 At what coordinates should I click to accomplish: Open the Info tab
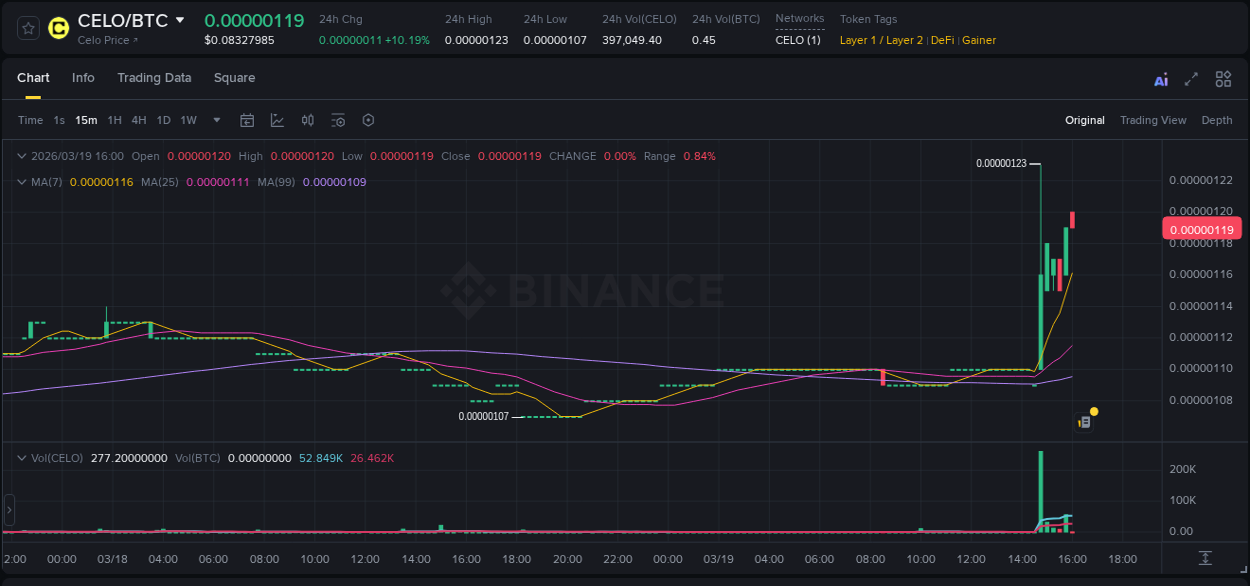(x=83, y=77)
